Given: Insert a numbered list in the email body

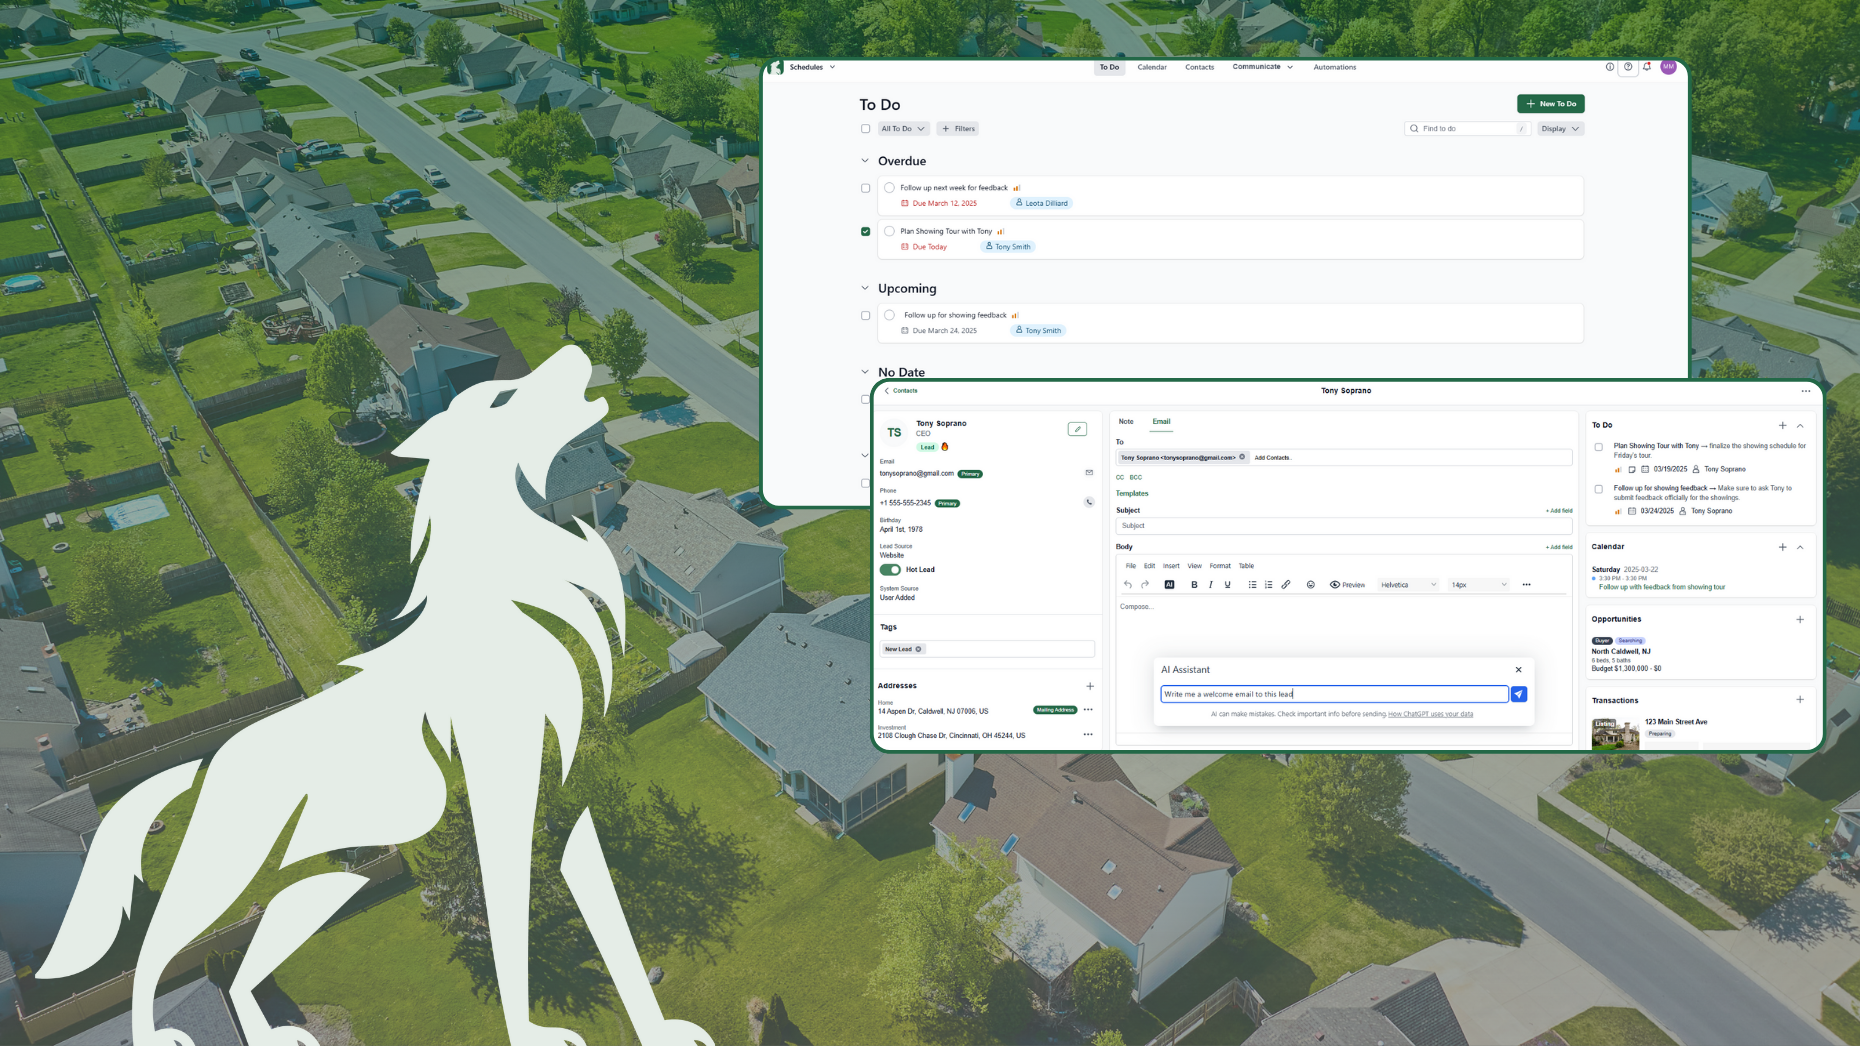Looking at the screenshot, I should pyautogui.click(x=1269, y=585).
